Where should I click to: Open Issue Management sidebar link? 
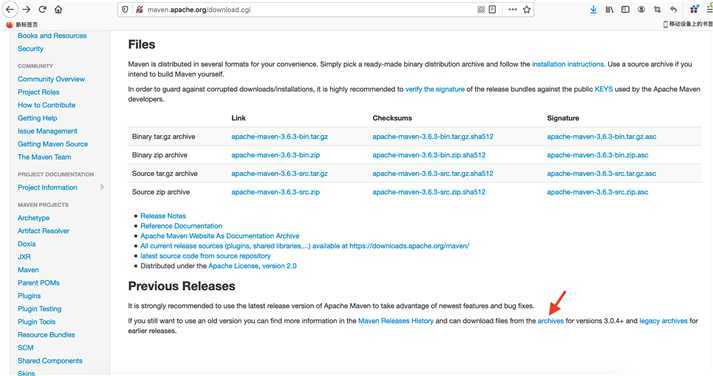point(47,131)
